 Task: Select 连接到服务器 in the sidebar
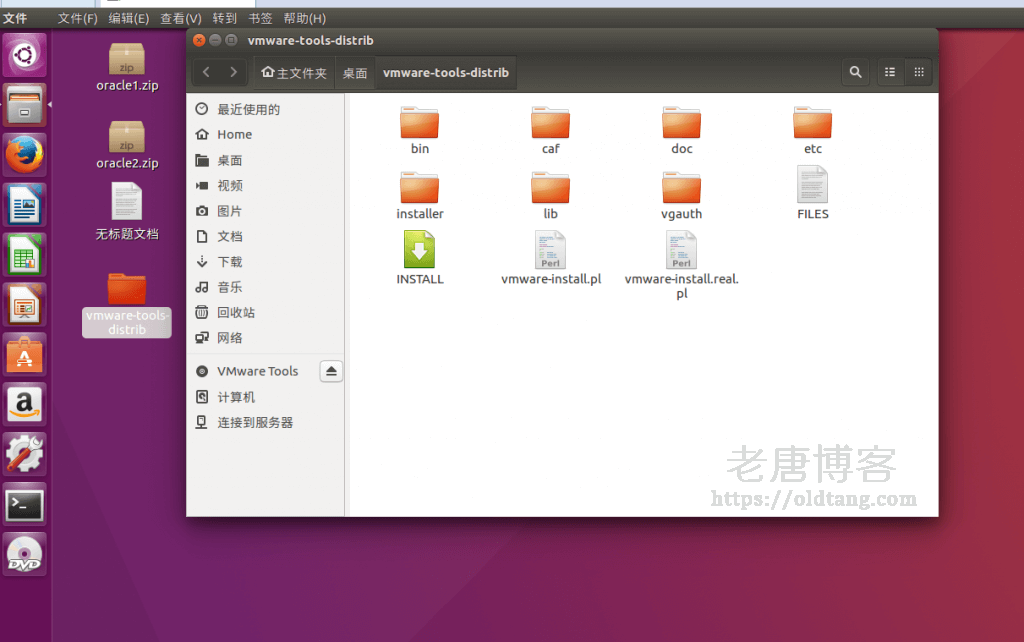coord(255,423)
